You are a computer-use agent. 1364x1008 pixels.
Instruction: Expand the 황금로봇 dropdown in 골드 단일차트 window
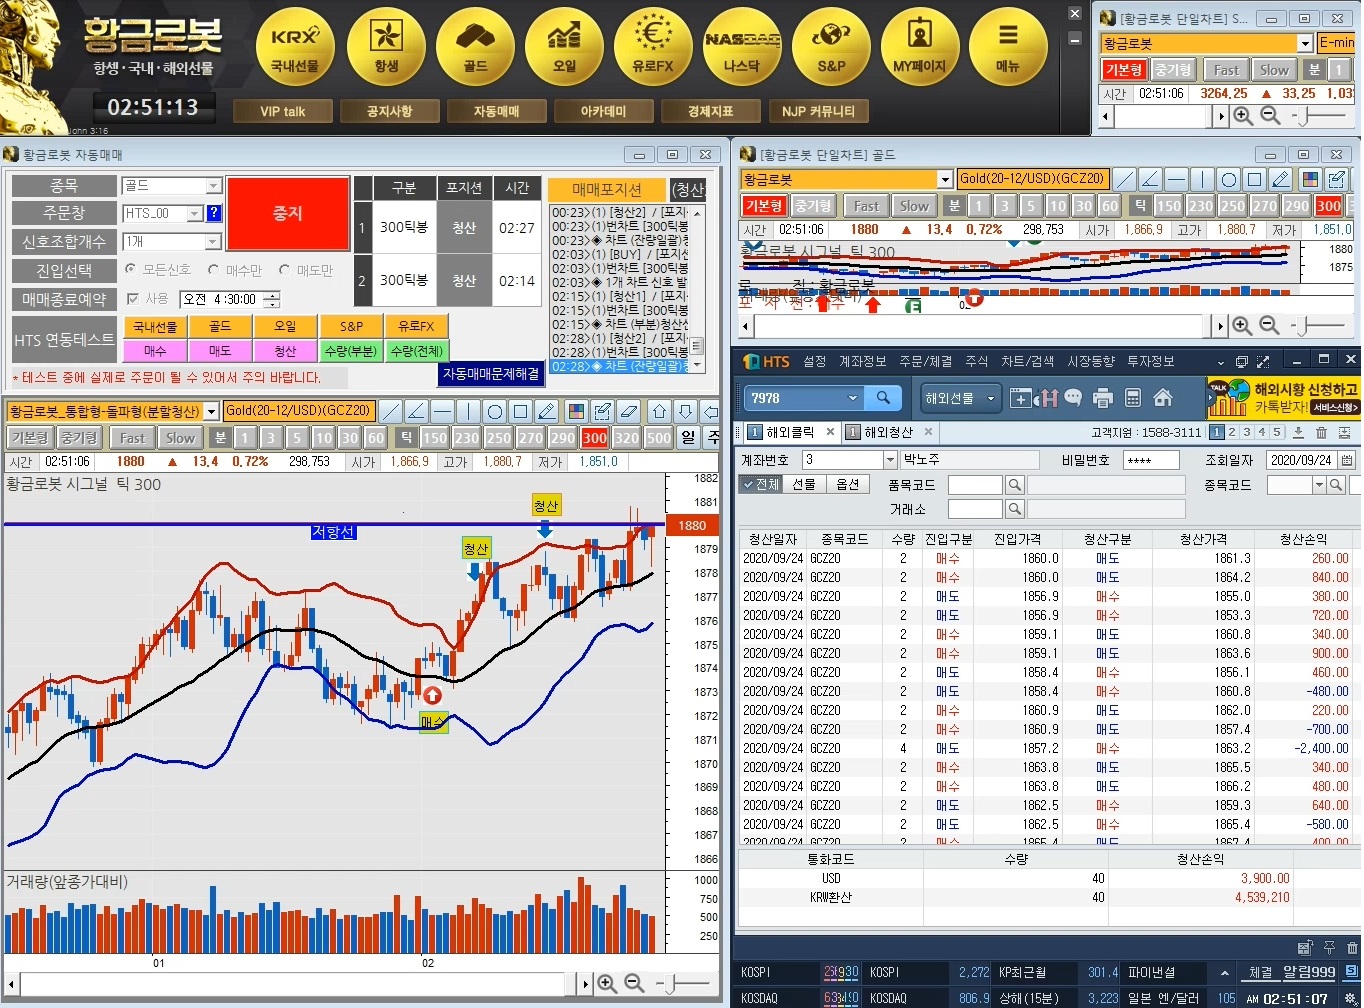pyautogui.click(x=945, y=179)
